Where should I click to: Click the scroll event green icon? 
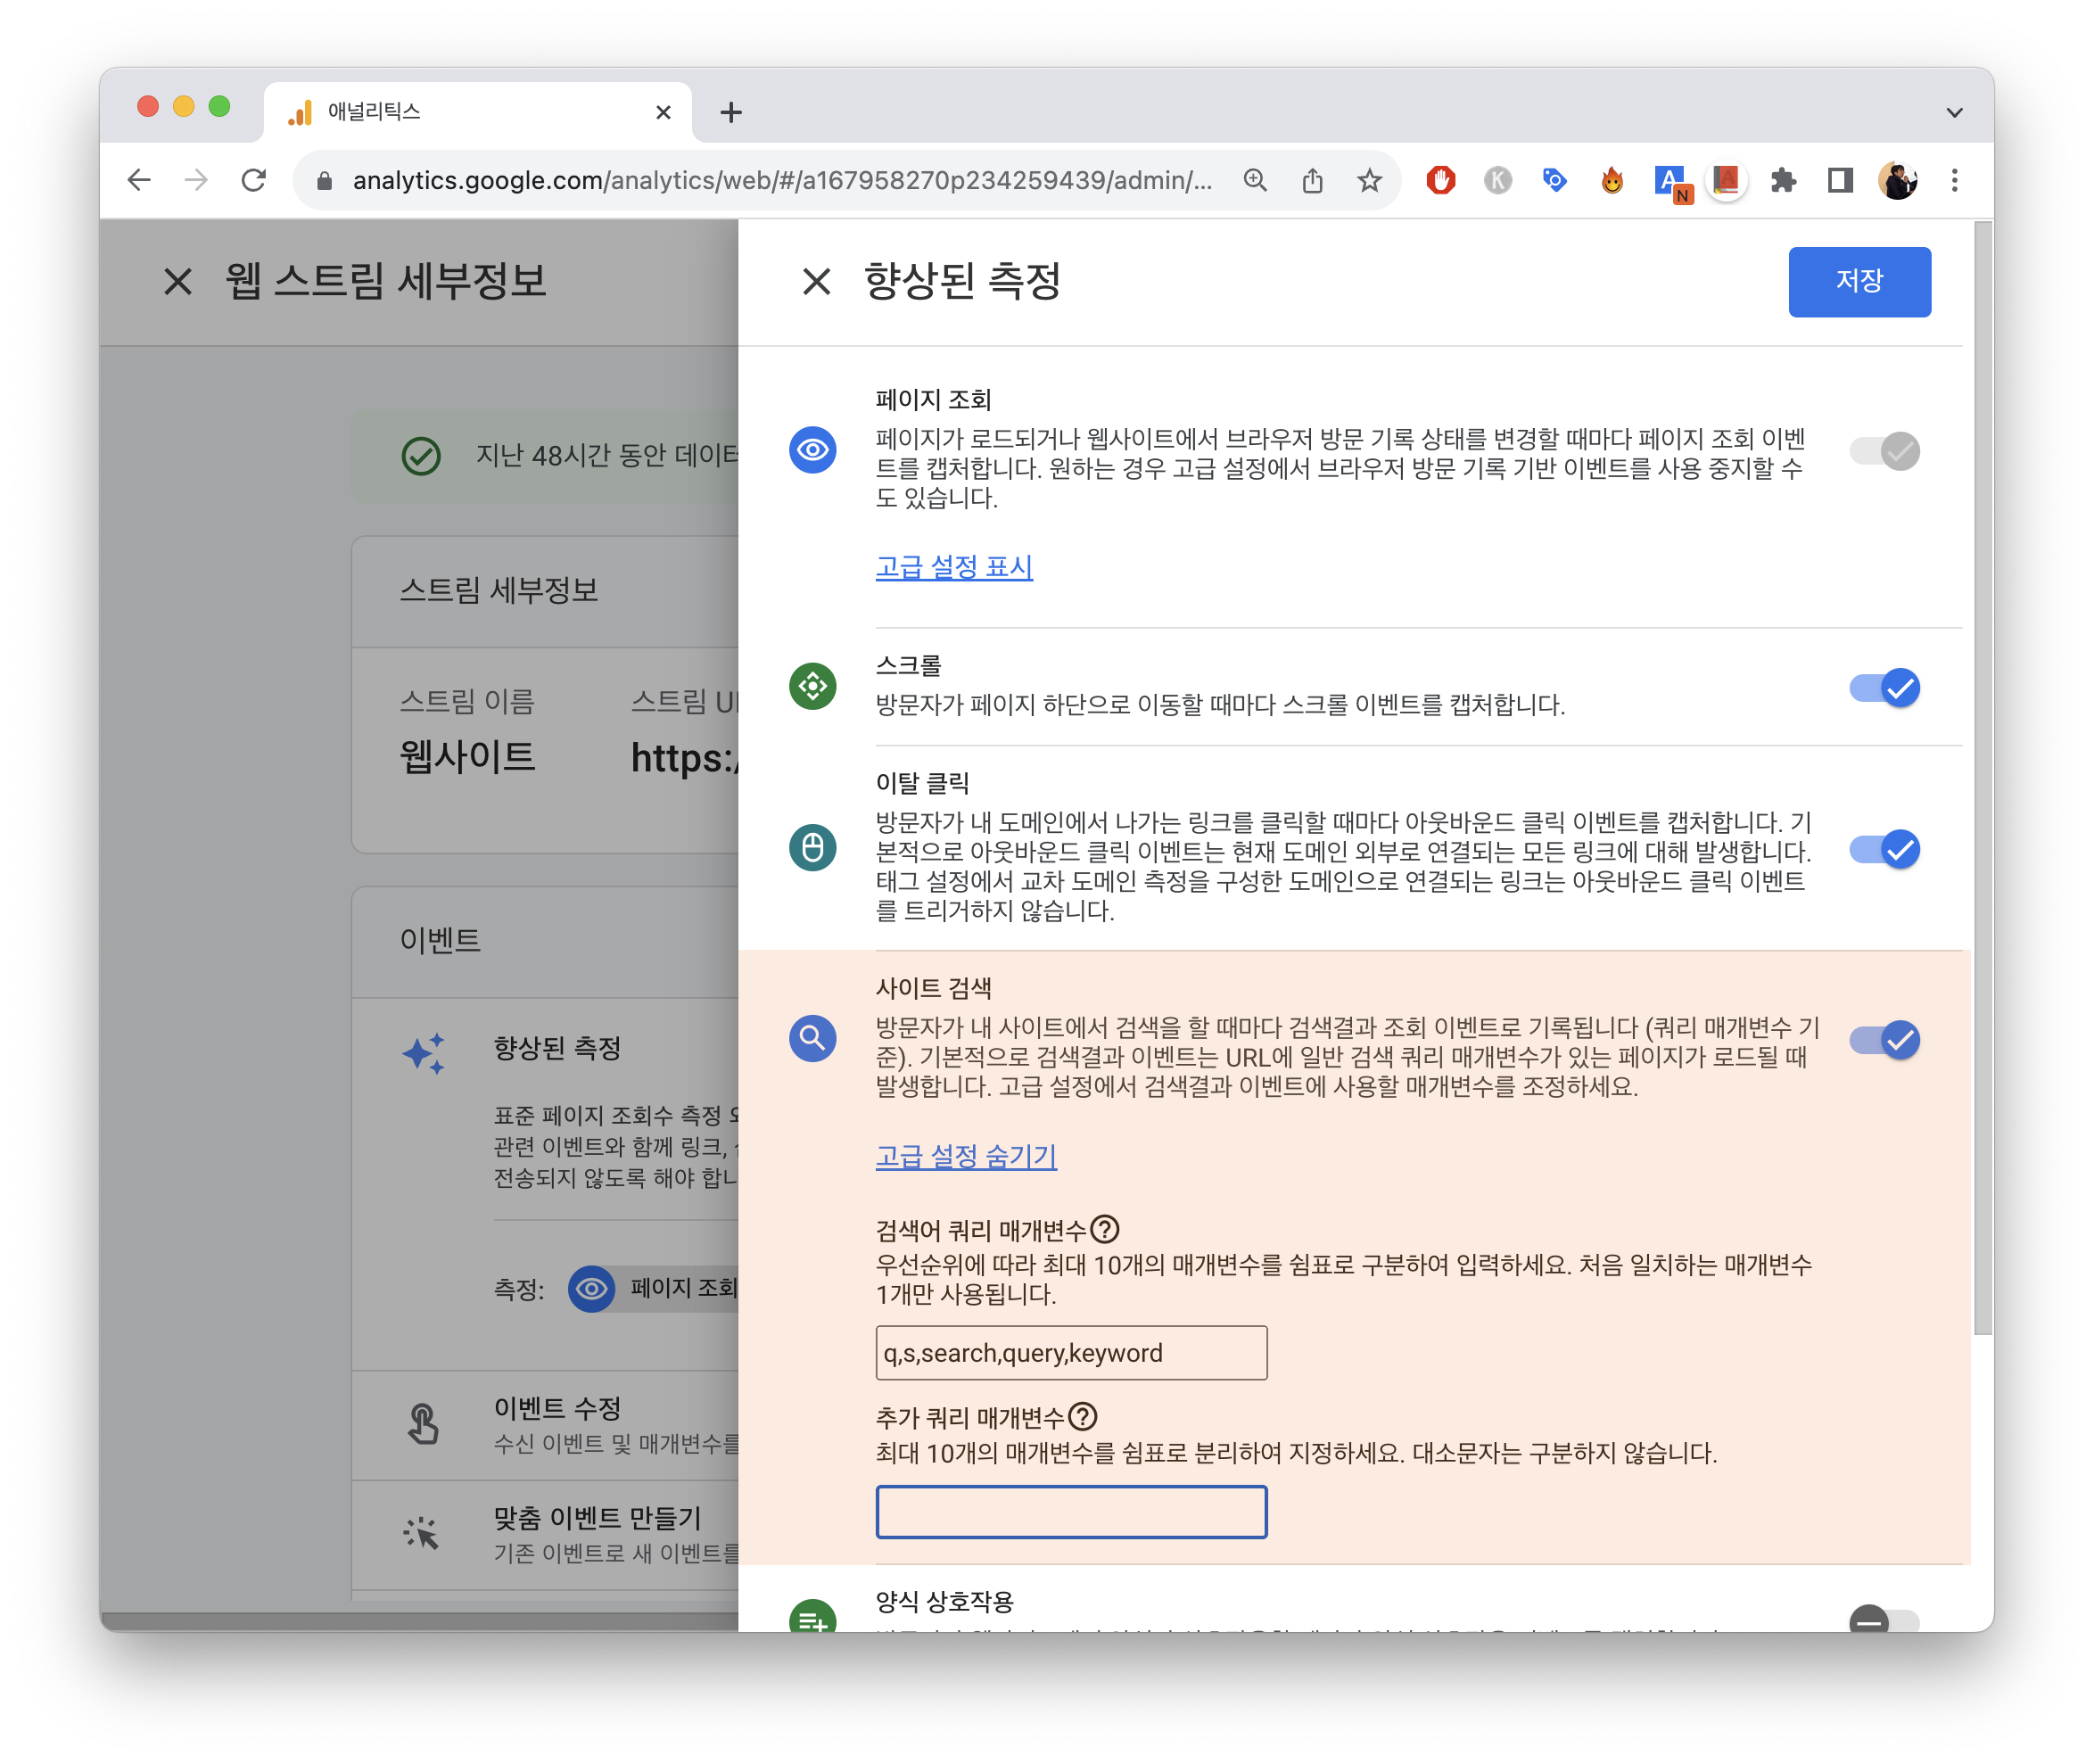pos(812,686)
